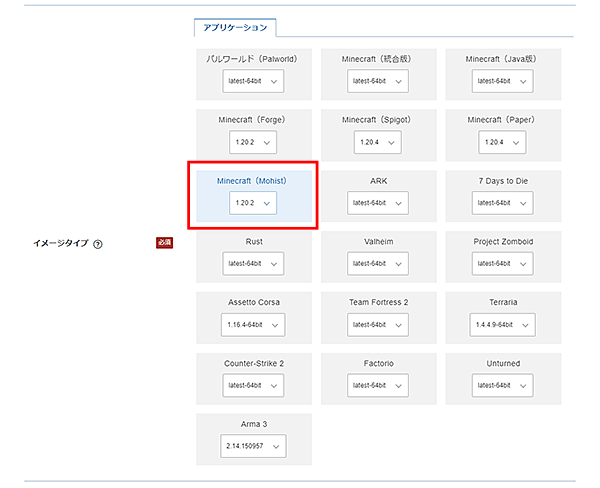Screen dimensions: 600x488
Task: Select the パルワールド (Palworld) image title
Action: [252, 59]
